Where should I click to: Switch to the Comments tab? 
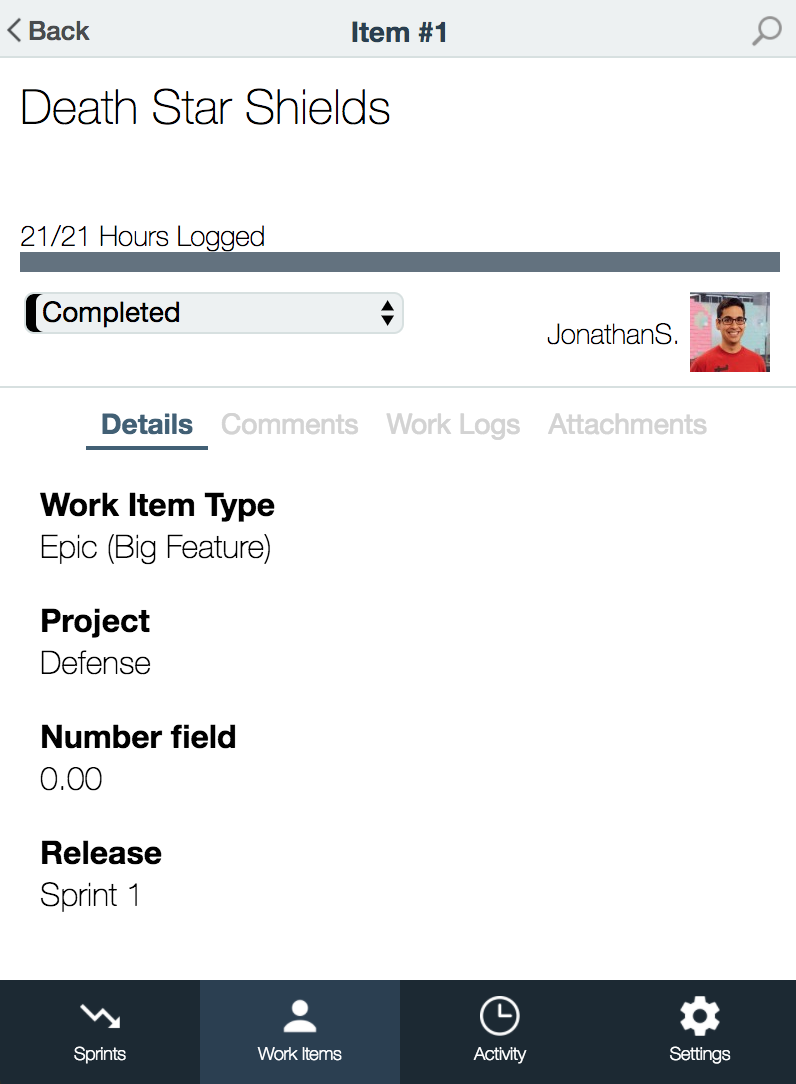pos(289,424)
